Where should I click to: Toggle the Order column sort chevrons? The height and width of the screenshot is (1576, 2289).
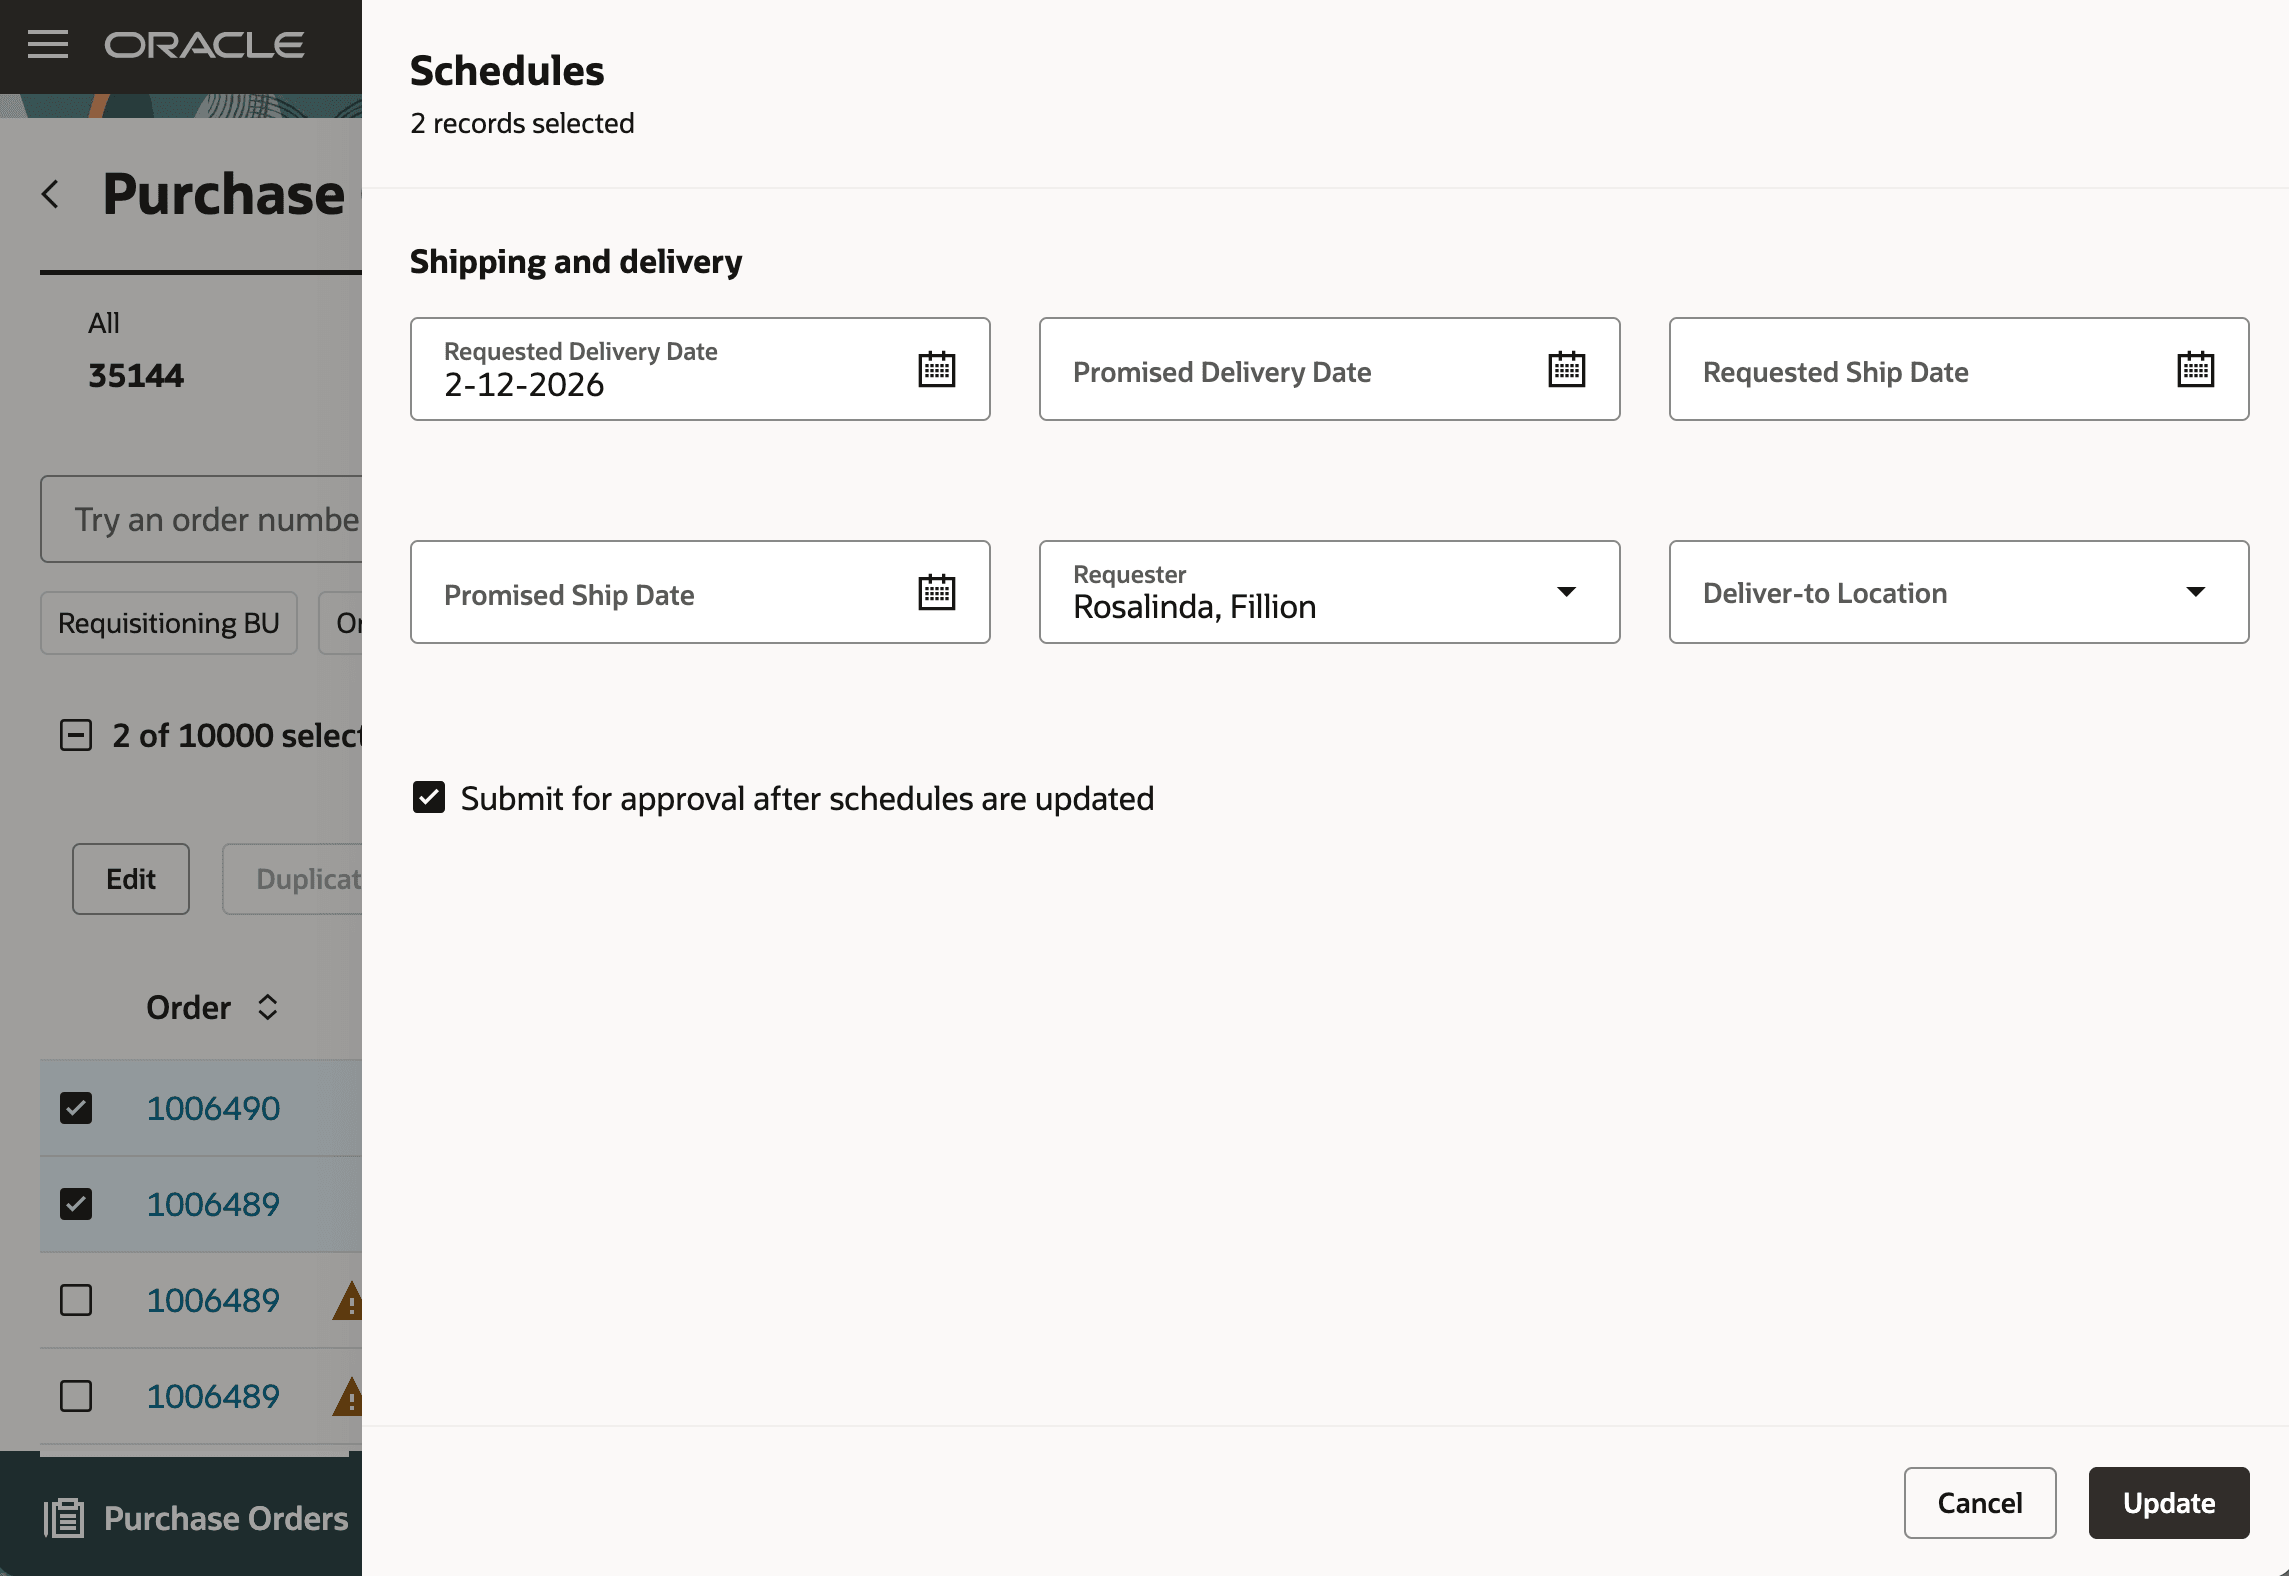267,1007
